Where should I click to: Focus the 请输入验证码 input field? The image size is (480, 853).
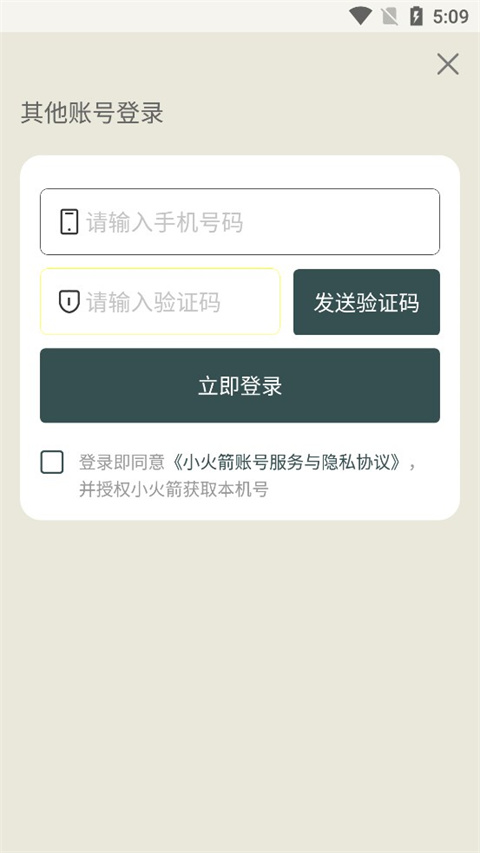point(160,301)
